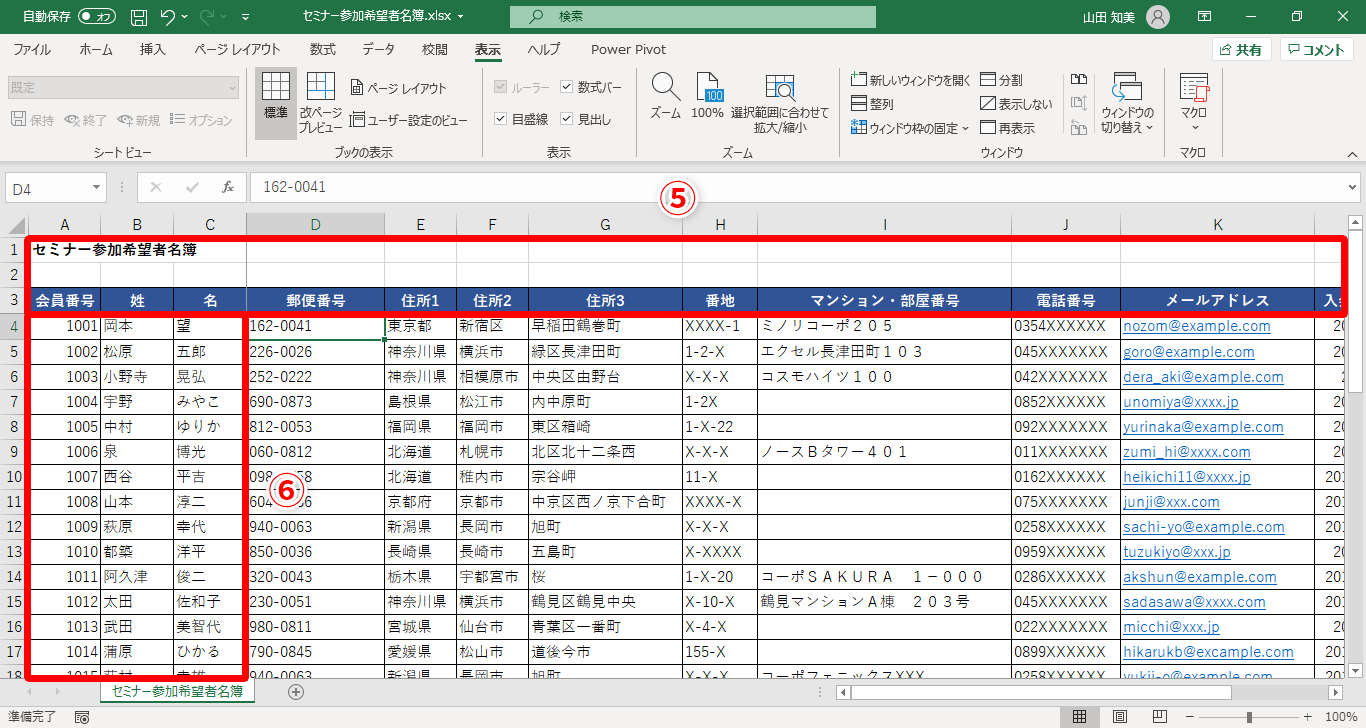Click the status bar zoom slider handle
Screen dimensions: 1366x728
click(x=1248, y=717)
